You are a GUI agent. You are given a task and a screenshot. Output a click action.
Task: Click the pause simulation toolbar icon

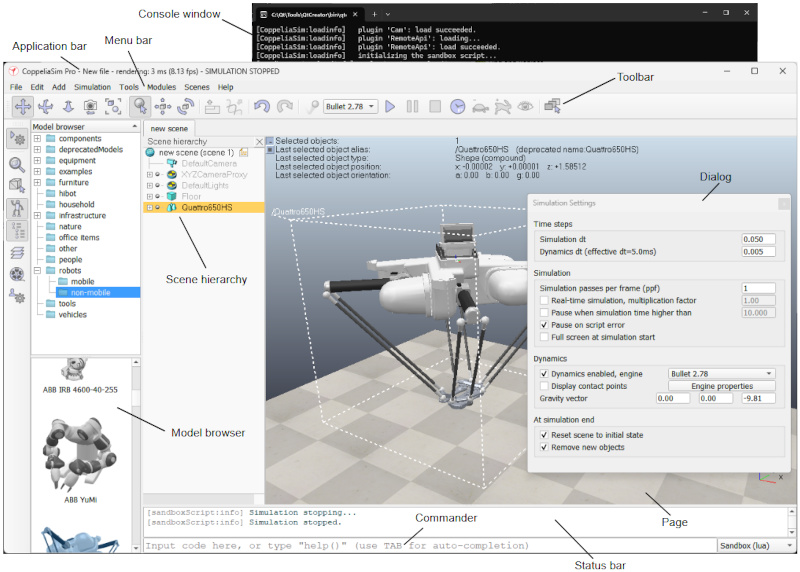(x=412, y=107)
